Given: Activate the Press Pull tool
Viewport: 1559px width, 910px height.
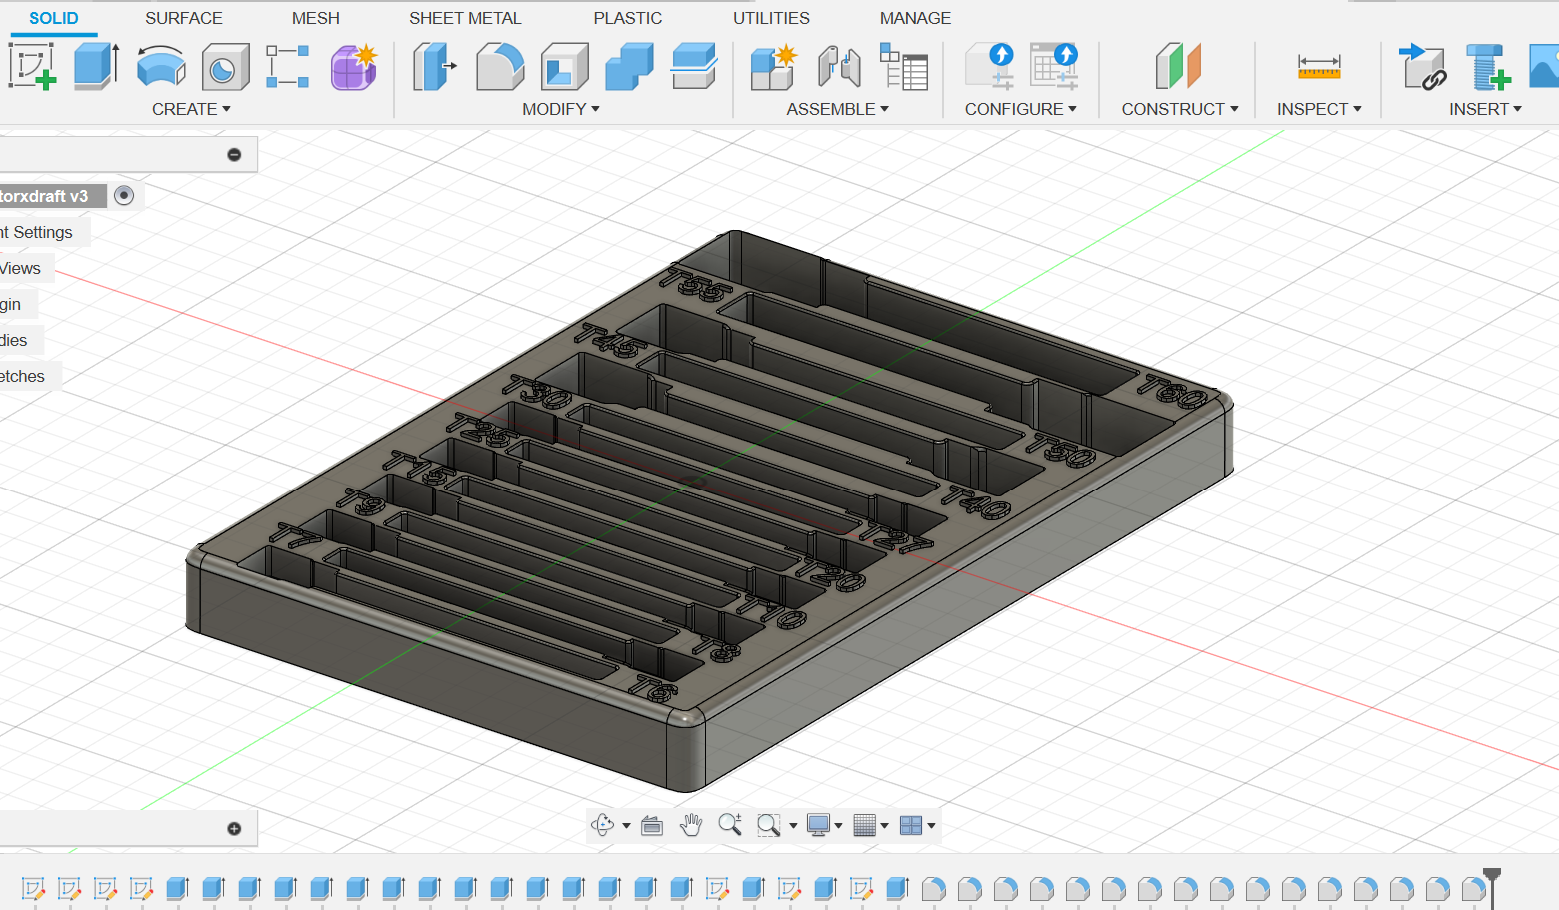Looking at the screenshot, I should [x=434, y=66].
